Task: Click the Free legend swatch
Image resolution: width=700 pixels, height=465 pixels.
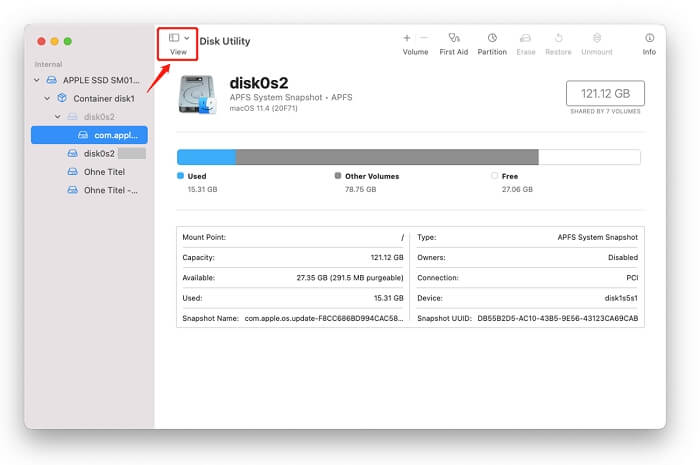Action: 495,176
